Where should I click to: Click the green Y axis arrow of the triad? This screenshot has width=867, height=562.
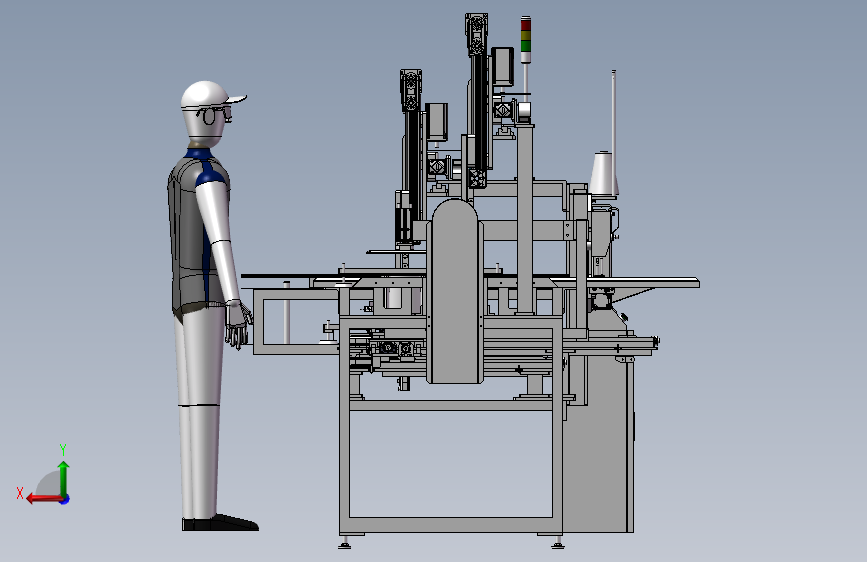pos(64,478)
